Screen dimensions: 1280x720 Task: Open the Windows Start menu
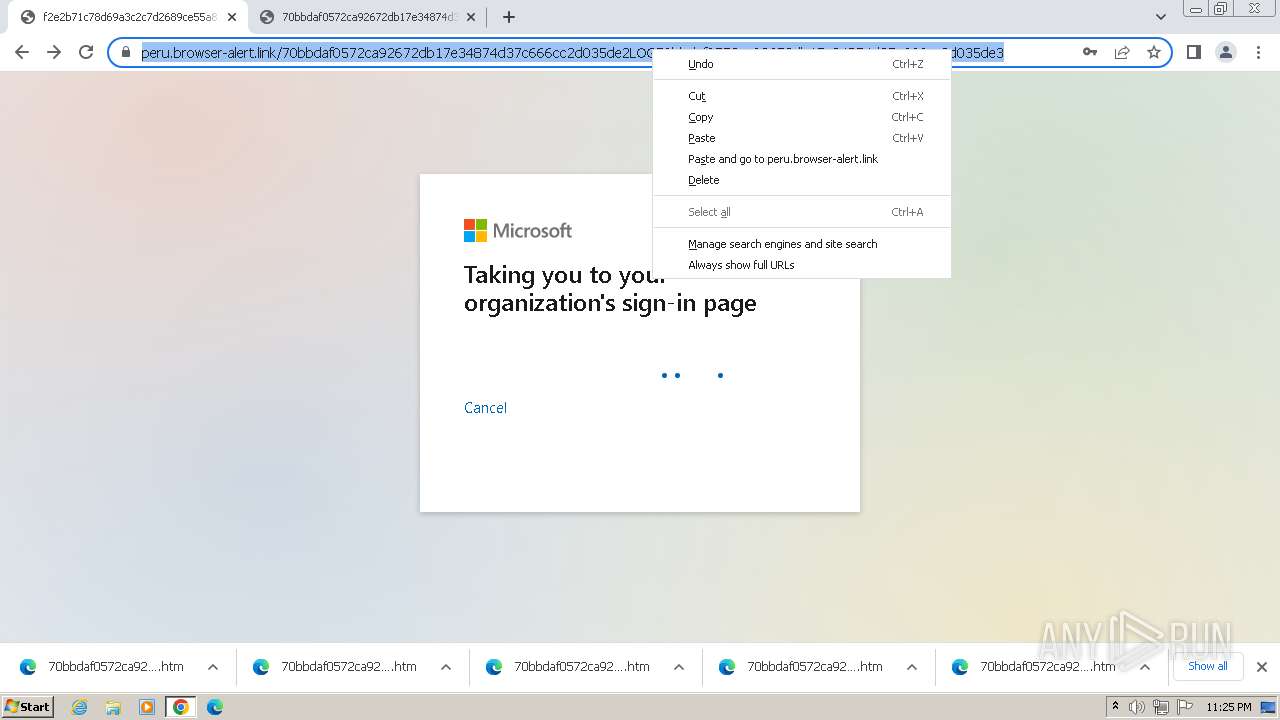[x=28, y=707]
